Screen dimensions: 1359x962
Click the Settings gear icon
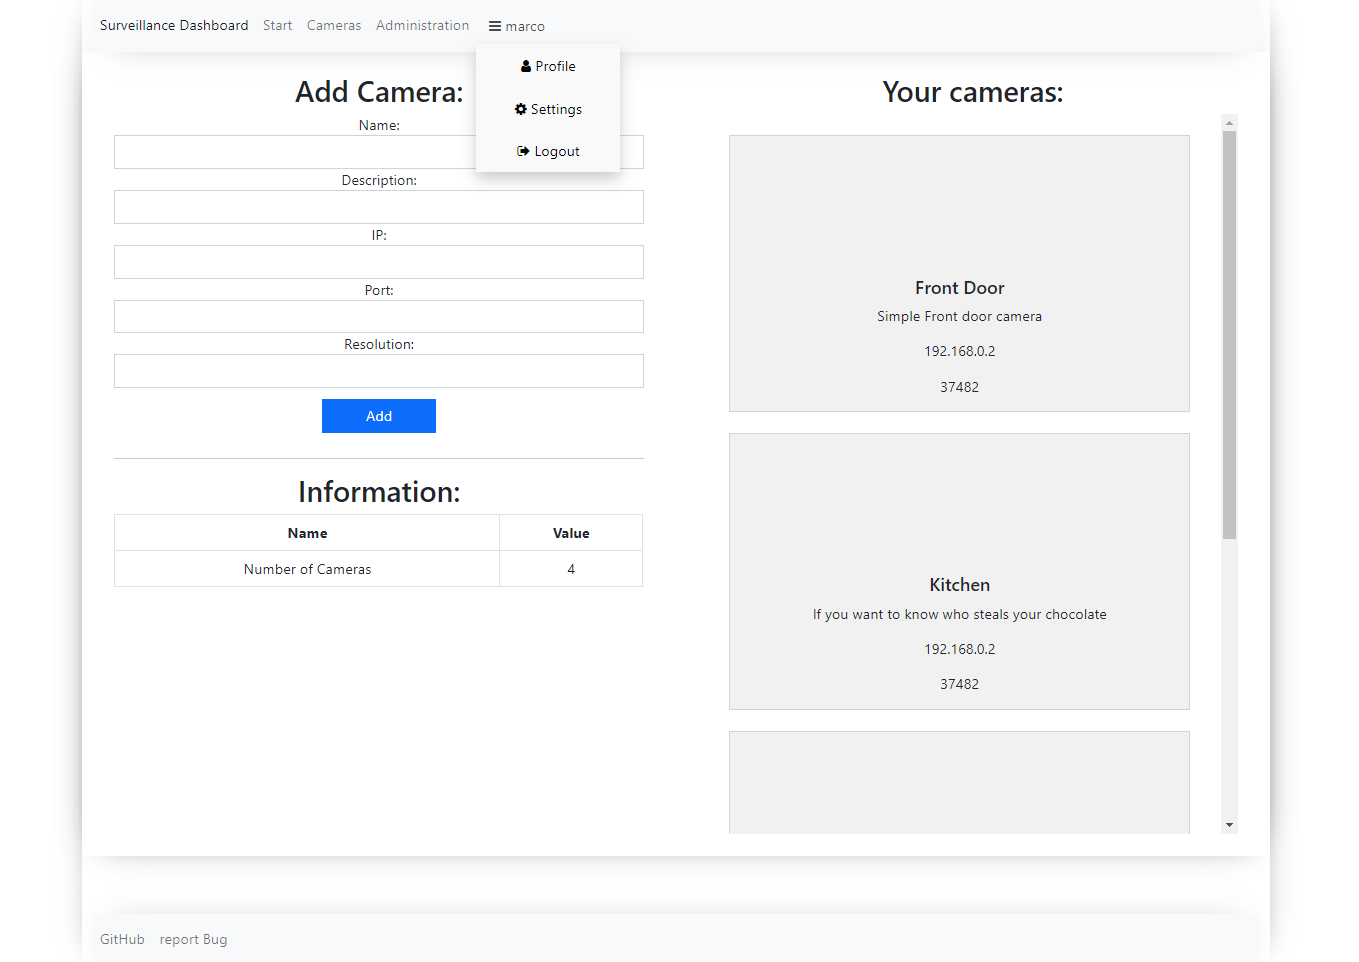pos(520,109)
